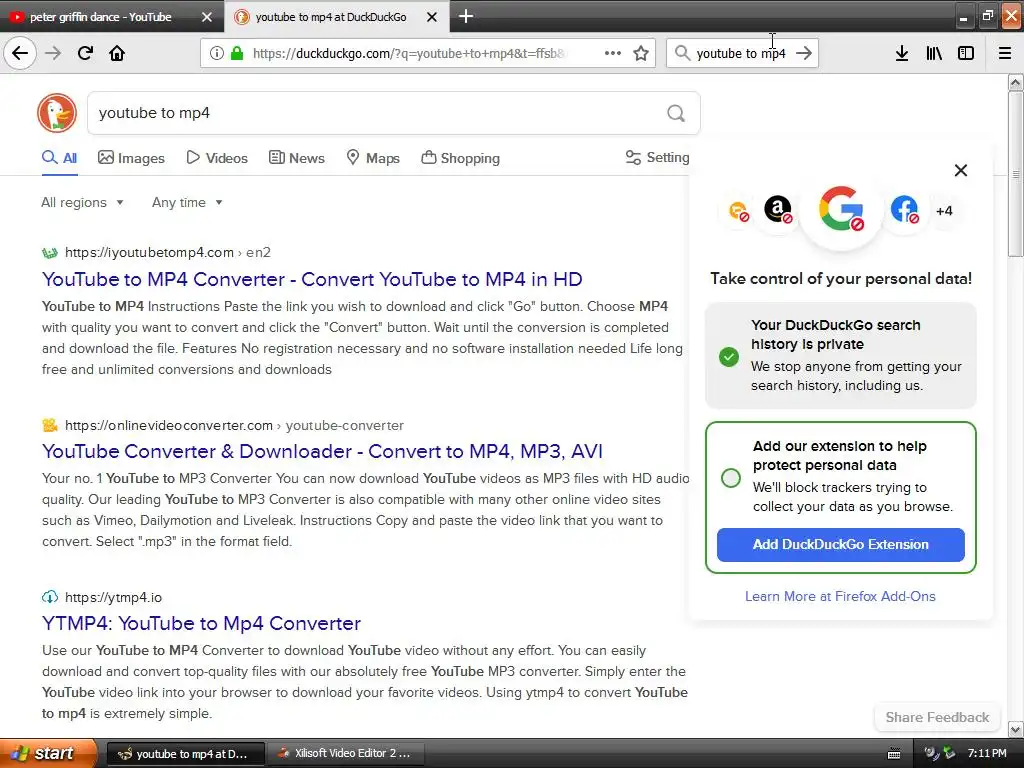Open page actions three-dot menu
Screen dimensions: 1024x768
click(x=613, y=53)
